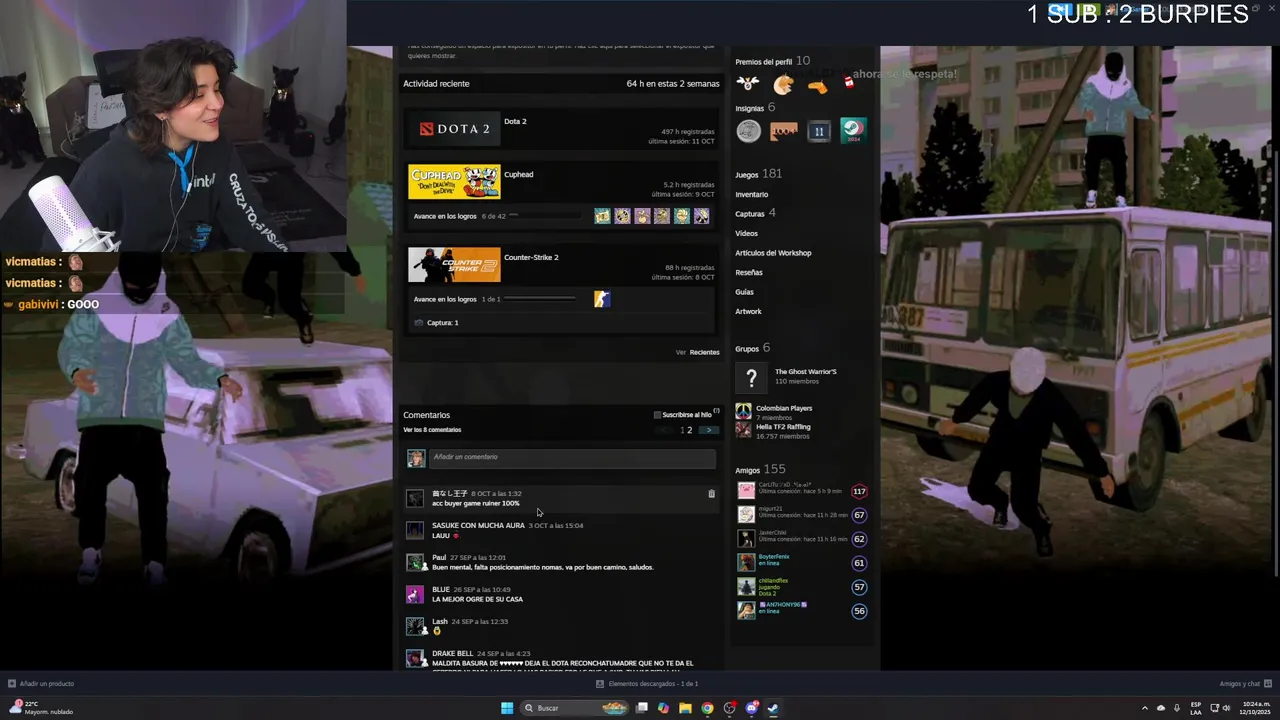Screen dimensions: 1280x720
Task: Open Ver los 8 comentarios link
Action: tap(432, 430)
